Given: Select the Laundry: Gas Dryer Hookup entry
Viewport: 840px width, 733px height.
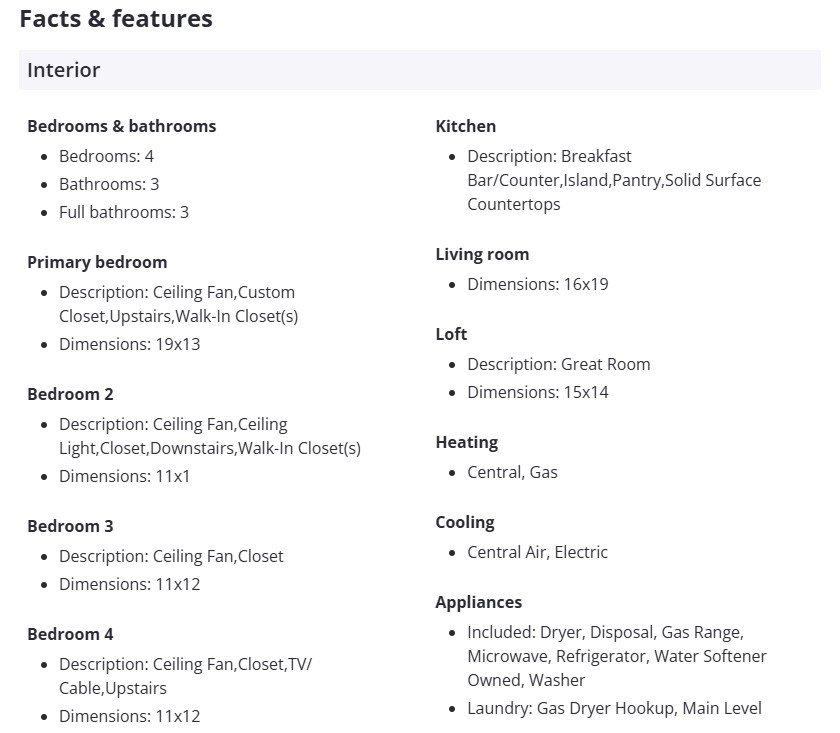Looking at the screenshot, I should pyautogui.click(x=614, y=708).
